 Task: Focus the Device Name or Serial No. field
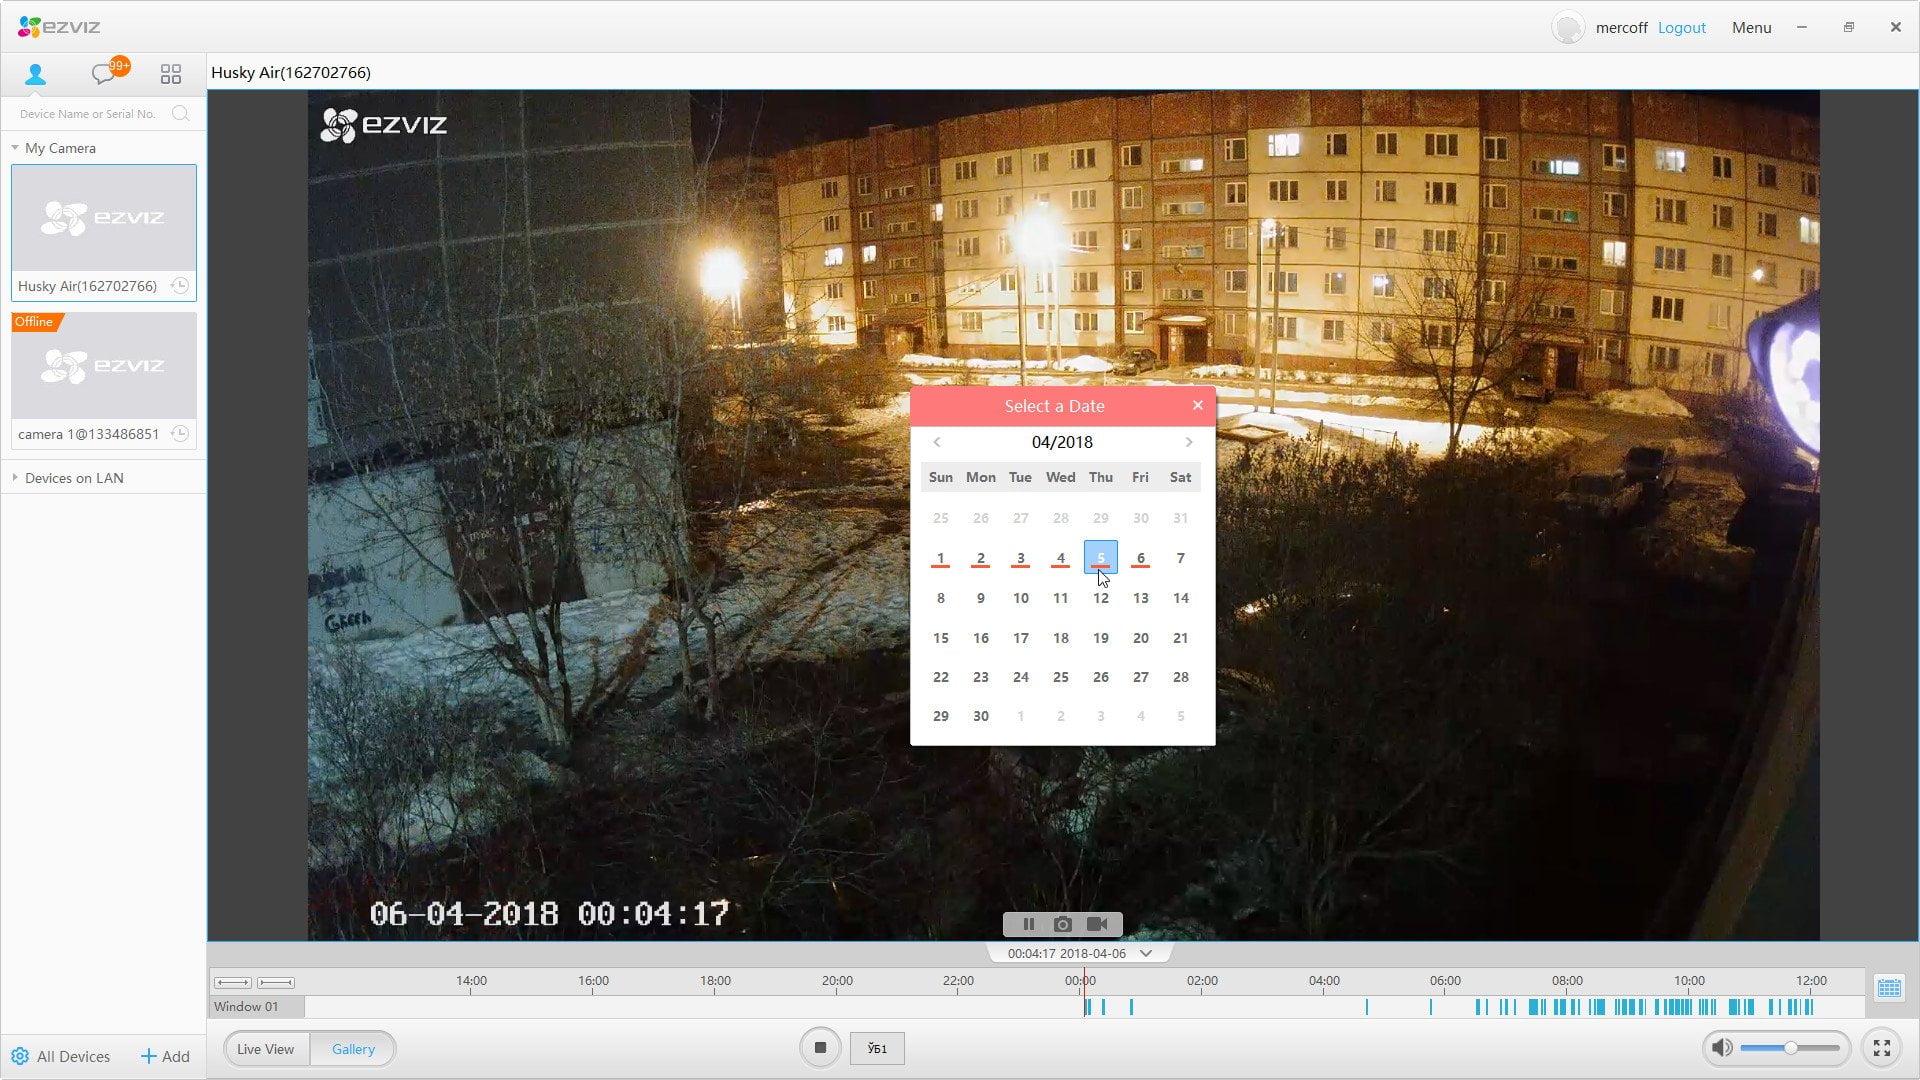pos(90,114)
